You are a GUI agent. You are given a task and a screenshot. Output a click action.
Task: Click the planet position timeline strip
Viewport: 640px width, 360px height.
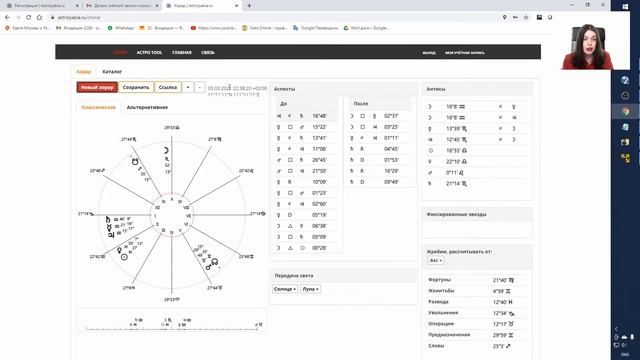coord(172,321)
